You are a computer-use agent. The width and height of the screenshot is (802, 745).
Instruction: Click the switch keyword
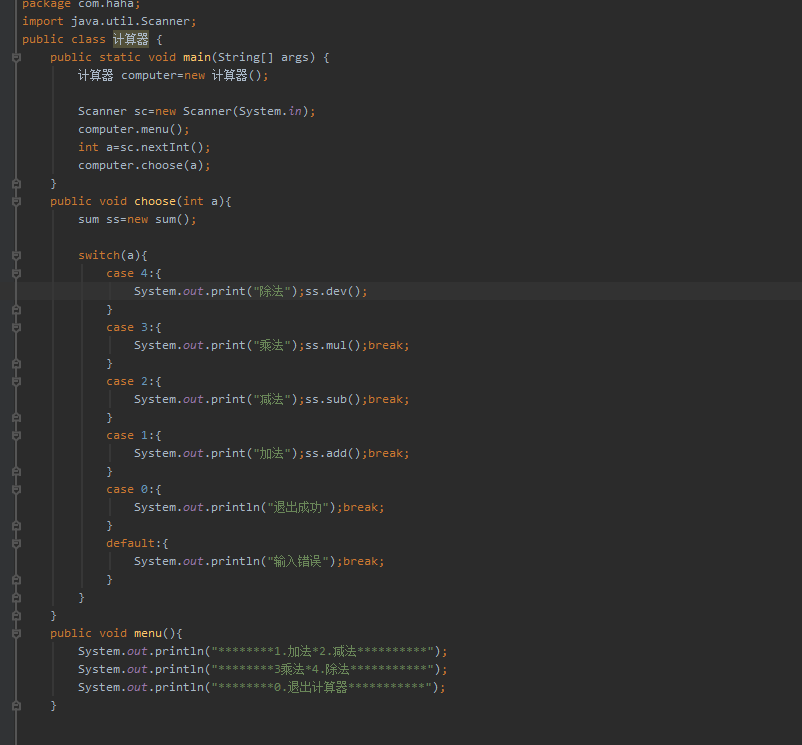click(x=99, y=255)
